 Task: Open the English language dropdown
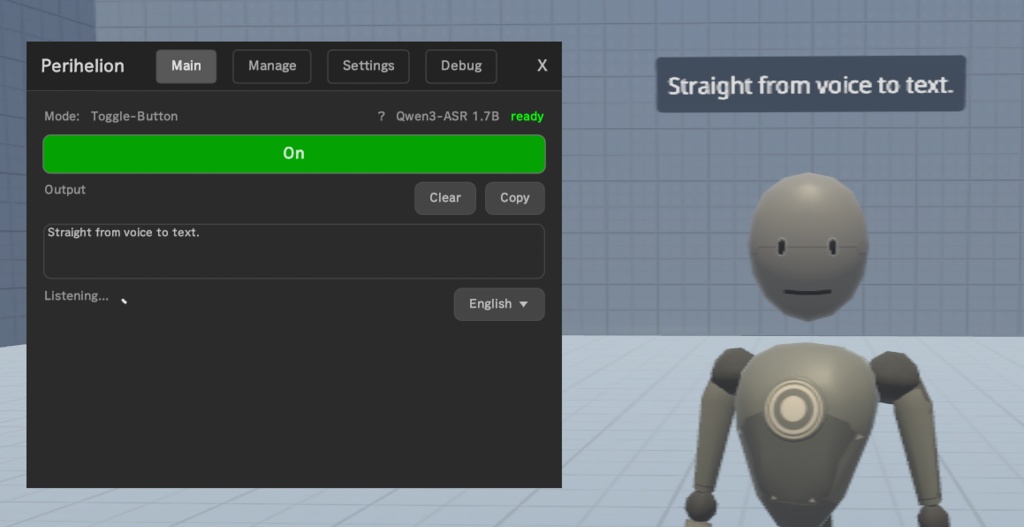pos(499,304)
